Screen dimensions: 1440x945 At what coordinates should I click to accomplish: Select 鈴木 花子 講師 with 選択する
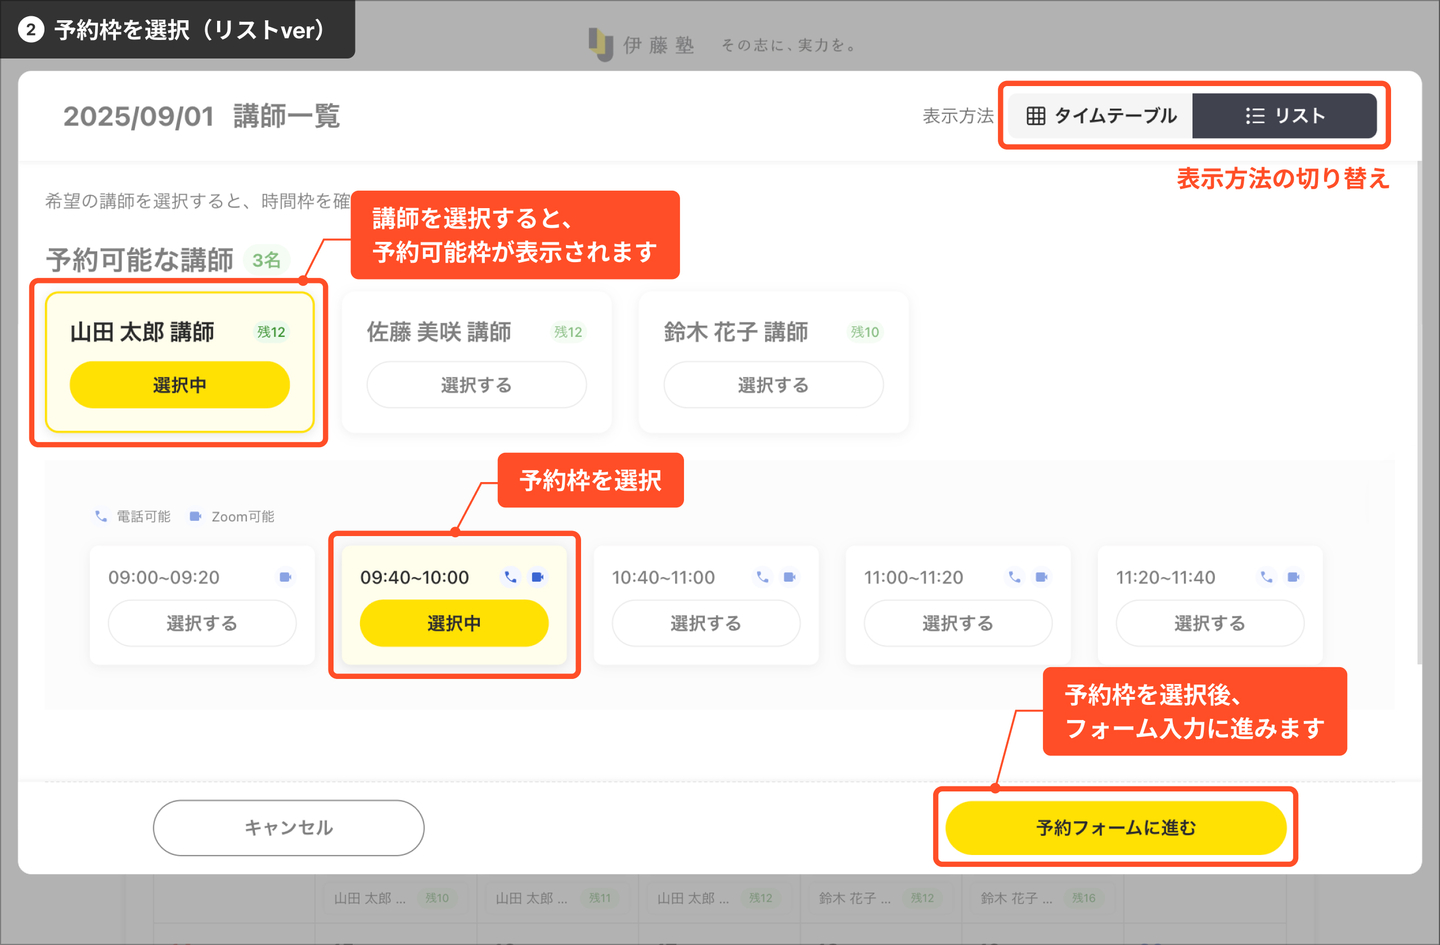coord(773,385)
